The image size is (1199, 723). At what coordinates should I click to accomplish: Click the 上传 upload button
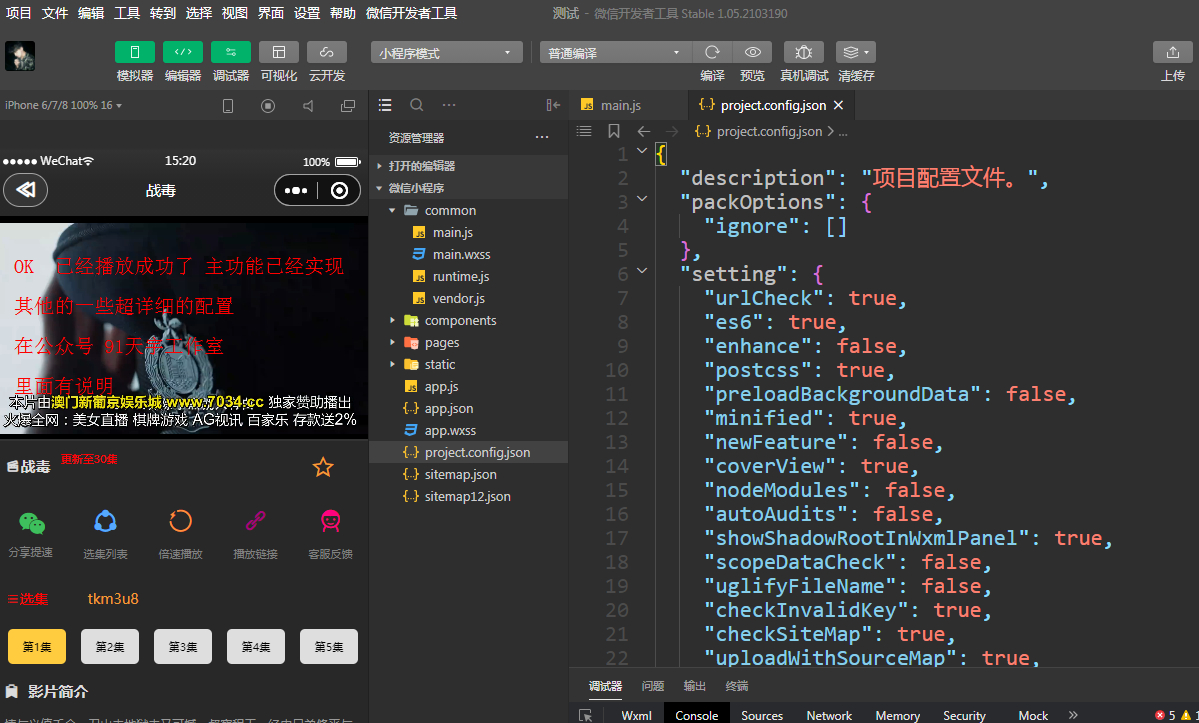pyautogui.click(x=1172, y=52)
